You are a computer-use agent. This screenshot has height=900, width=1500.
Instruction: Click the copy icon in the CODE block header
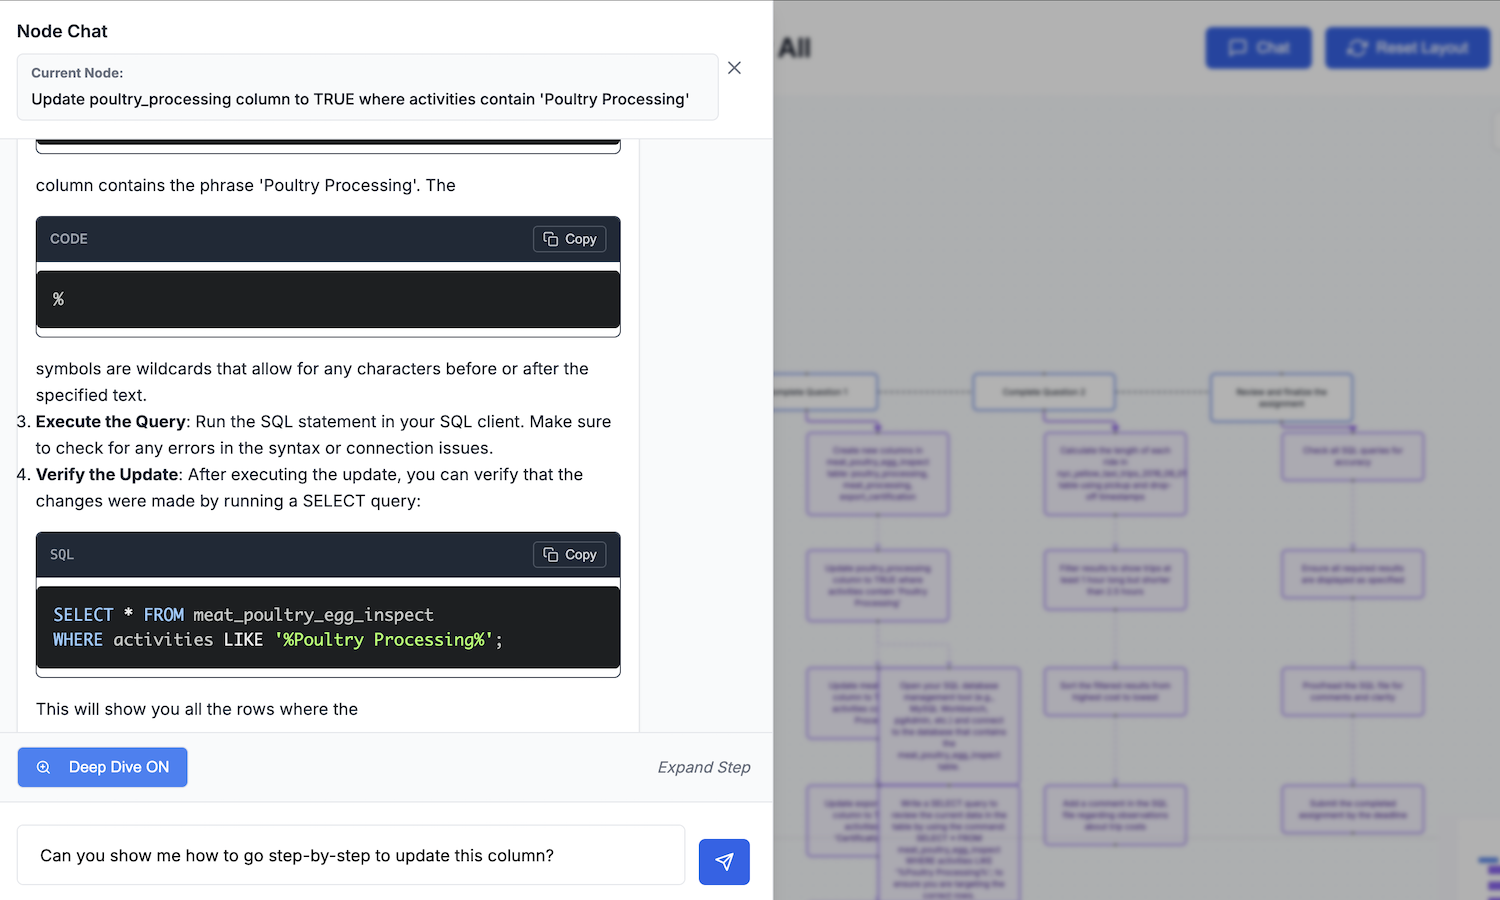(x=551, y=239)
